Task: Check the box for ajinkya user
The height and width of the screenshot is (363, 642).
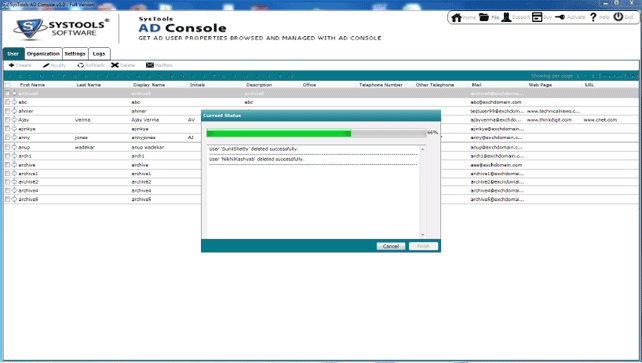Action: coord(7,129)
